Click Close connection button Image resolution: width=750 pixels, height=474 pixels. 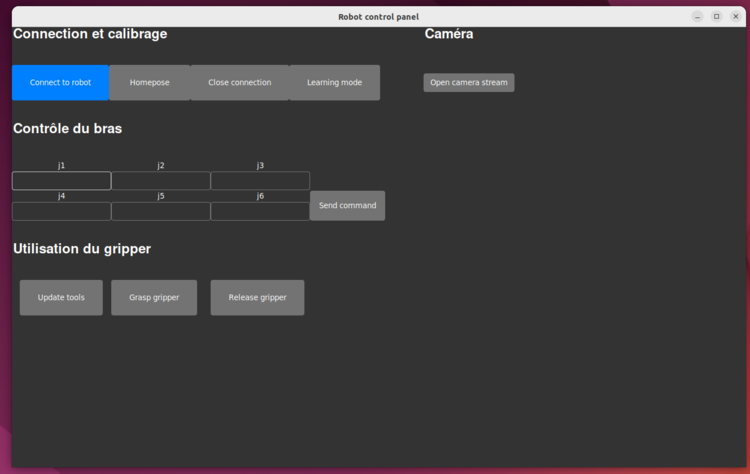pyautogui.click(x=239, y=83)
